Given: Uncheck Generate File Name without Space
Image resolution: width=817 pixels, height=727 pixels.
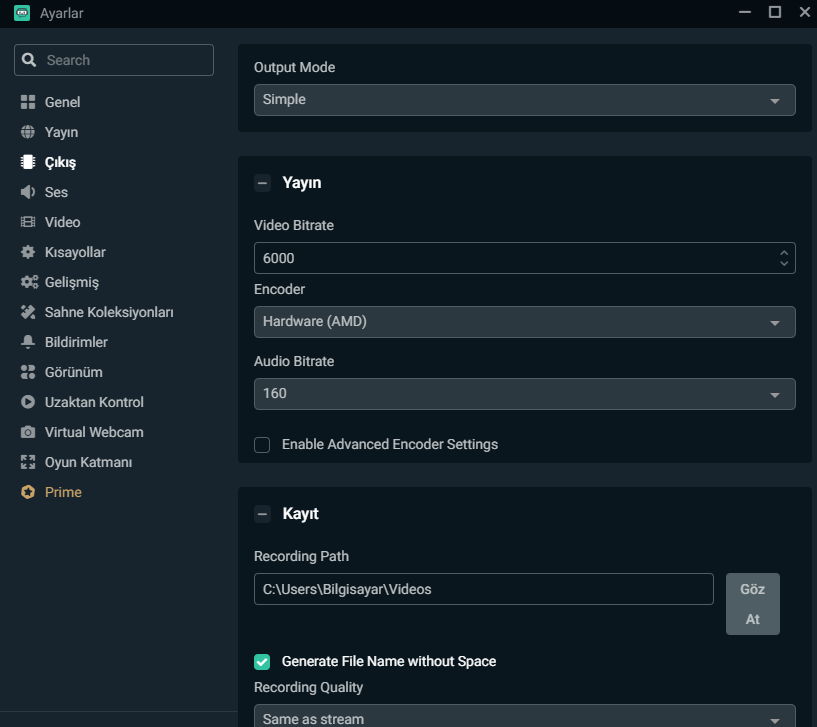Looking at the screenshot, I should click(262, 662).
